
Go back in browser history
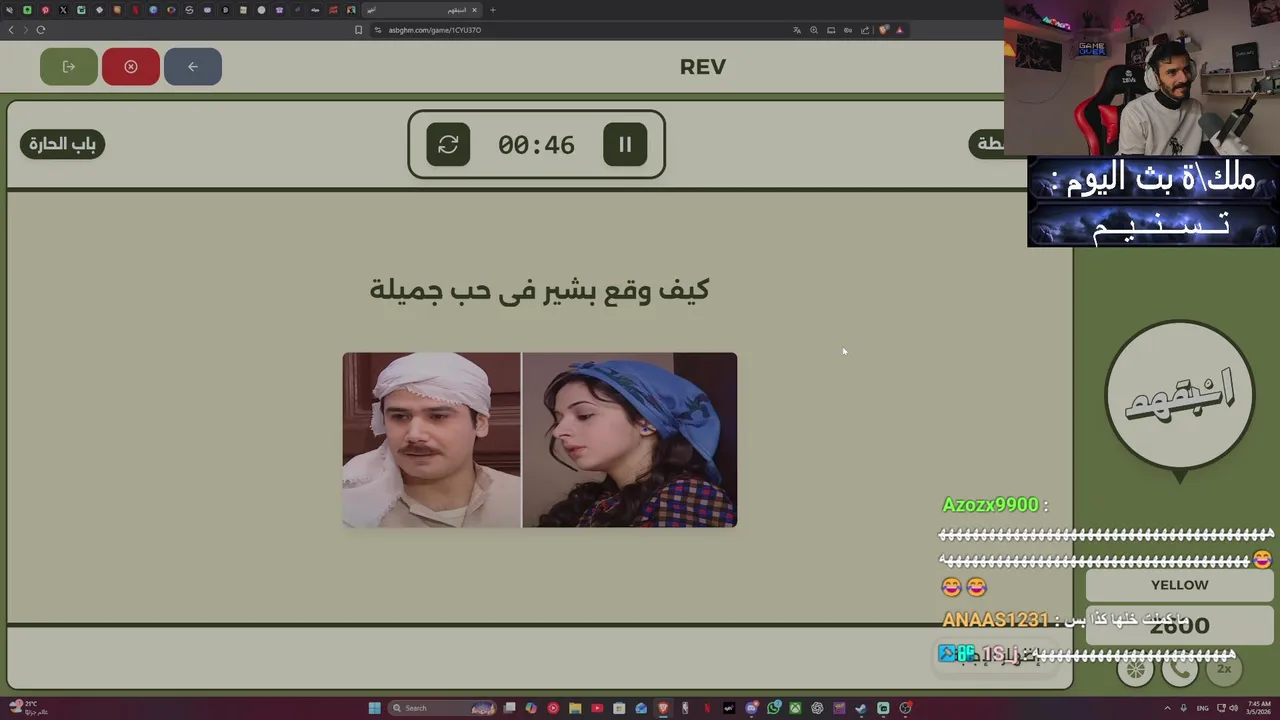tap(11, 30)
